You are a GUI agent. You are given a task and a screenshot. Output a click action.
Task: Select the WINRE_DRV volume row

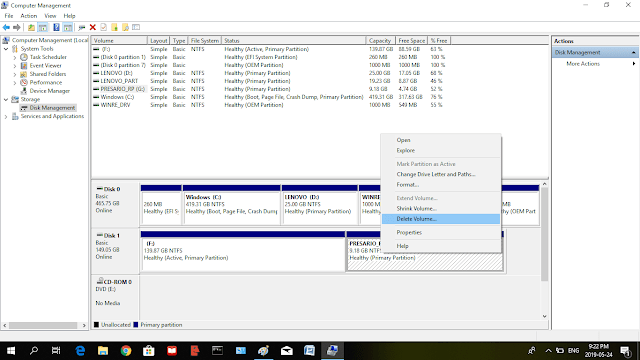pos(269,105)
